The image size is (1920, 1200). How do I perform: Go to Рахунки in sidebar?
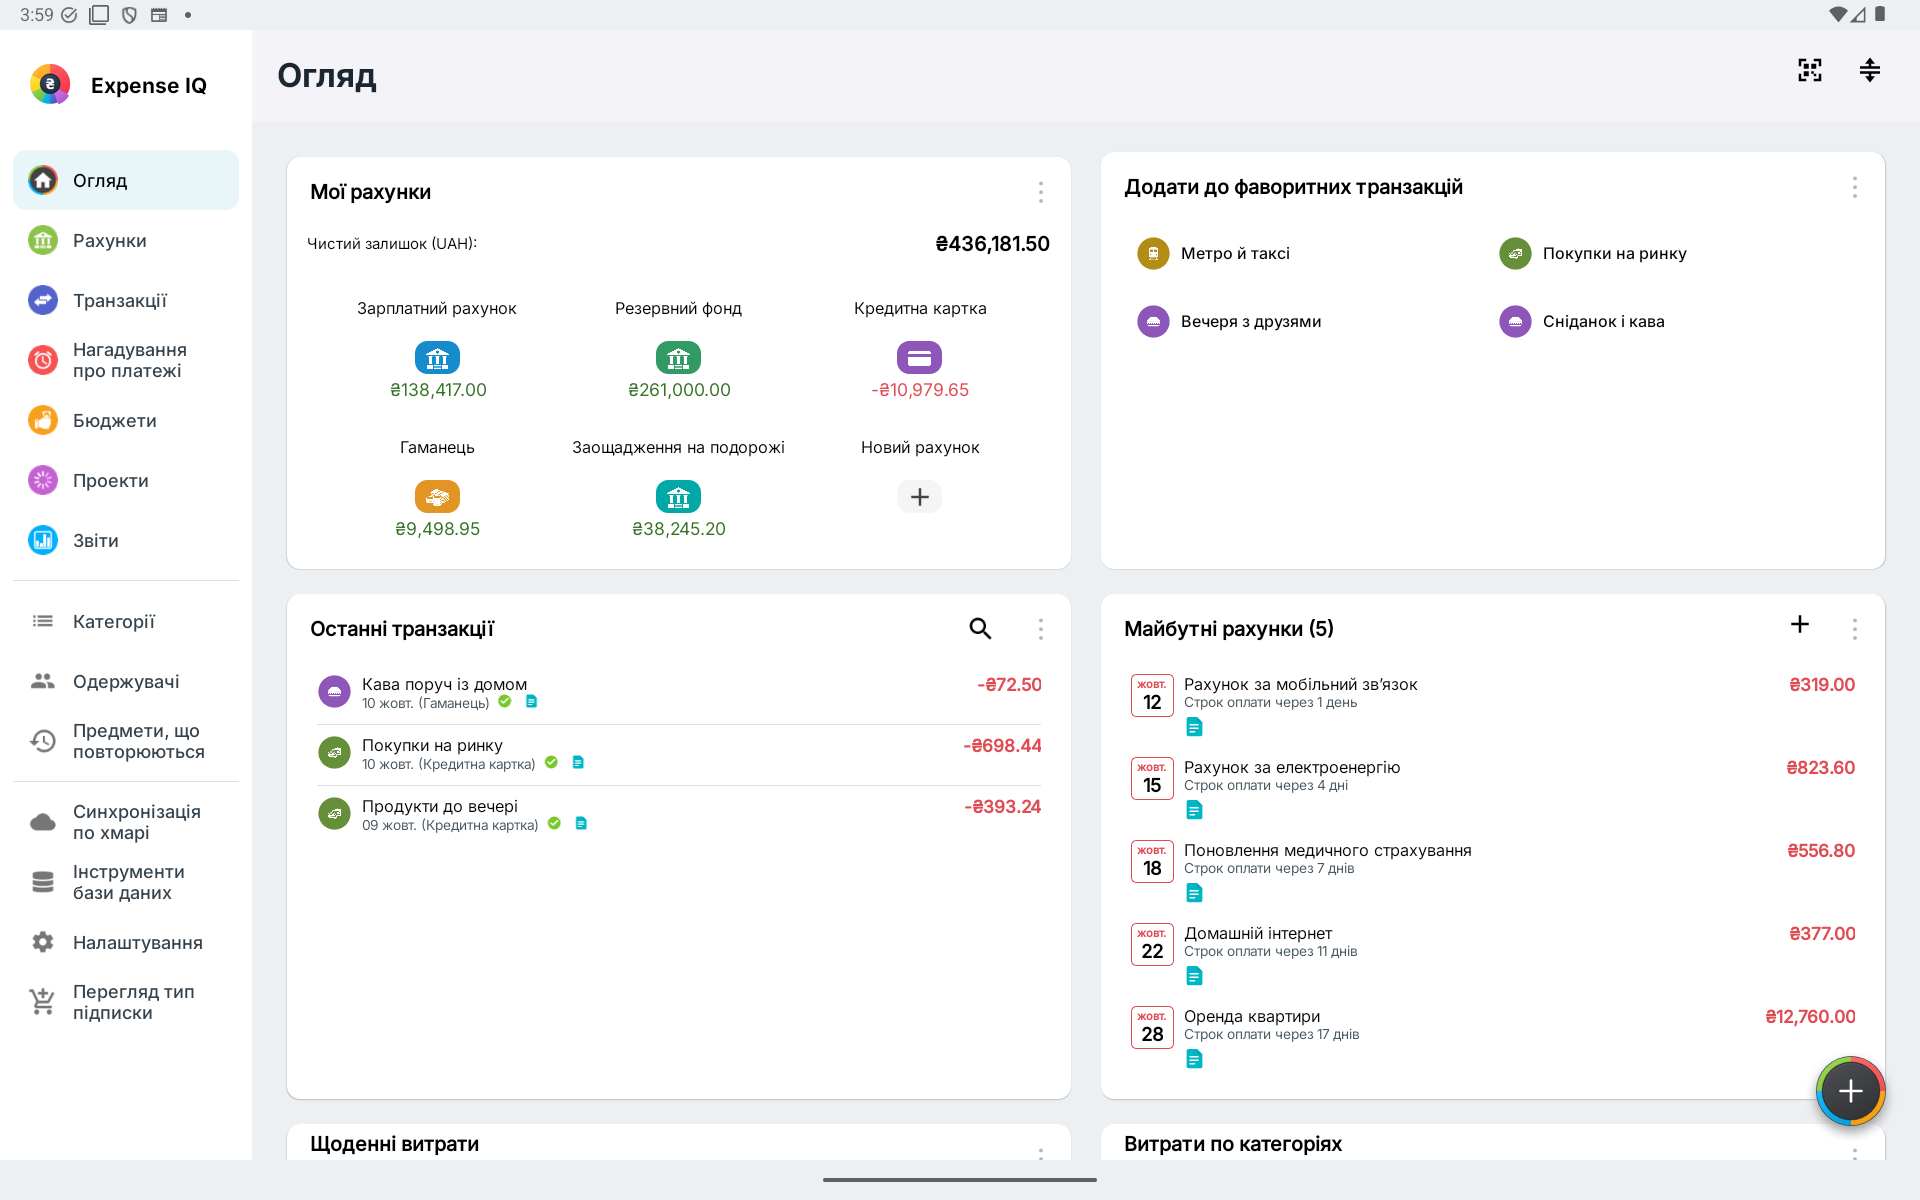[x=126, y=240]
